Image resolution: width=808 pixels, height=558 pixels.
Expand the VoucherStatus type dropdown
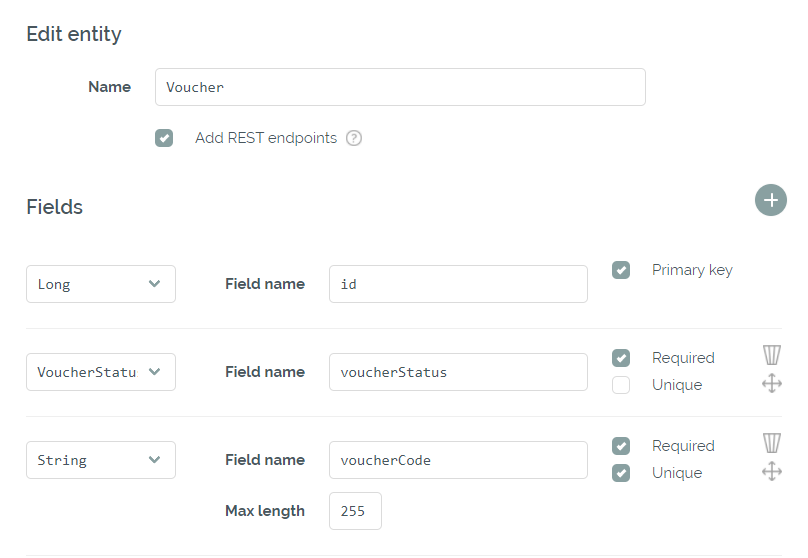coord(101,372)
